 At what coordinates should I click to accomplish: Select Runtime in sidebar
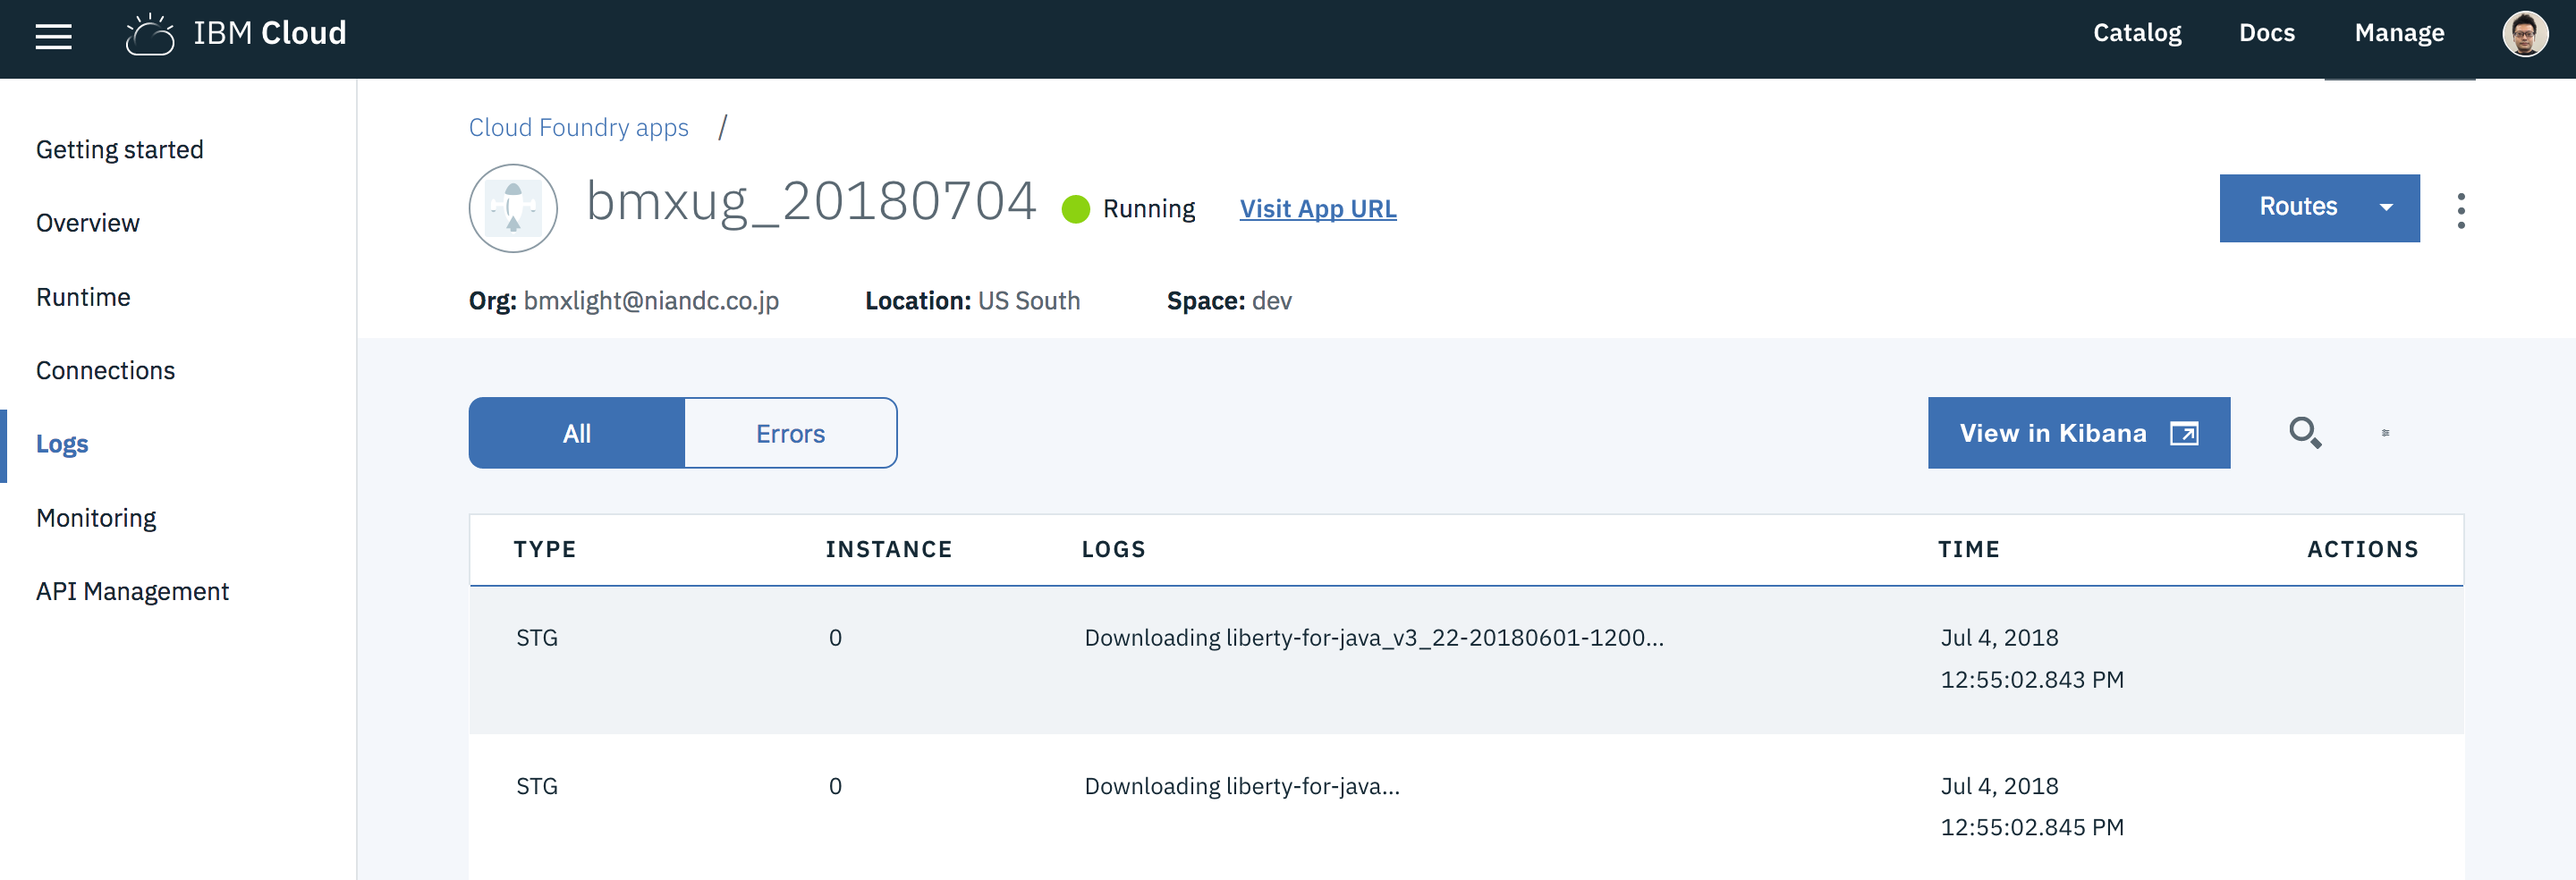coord(83,297)
